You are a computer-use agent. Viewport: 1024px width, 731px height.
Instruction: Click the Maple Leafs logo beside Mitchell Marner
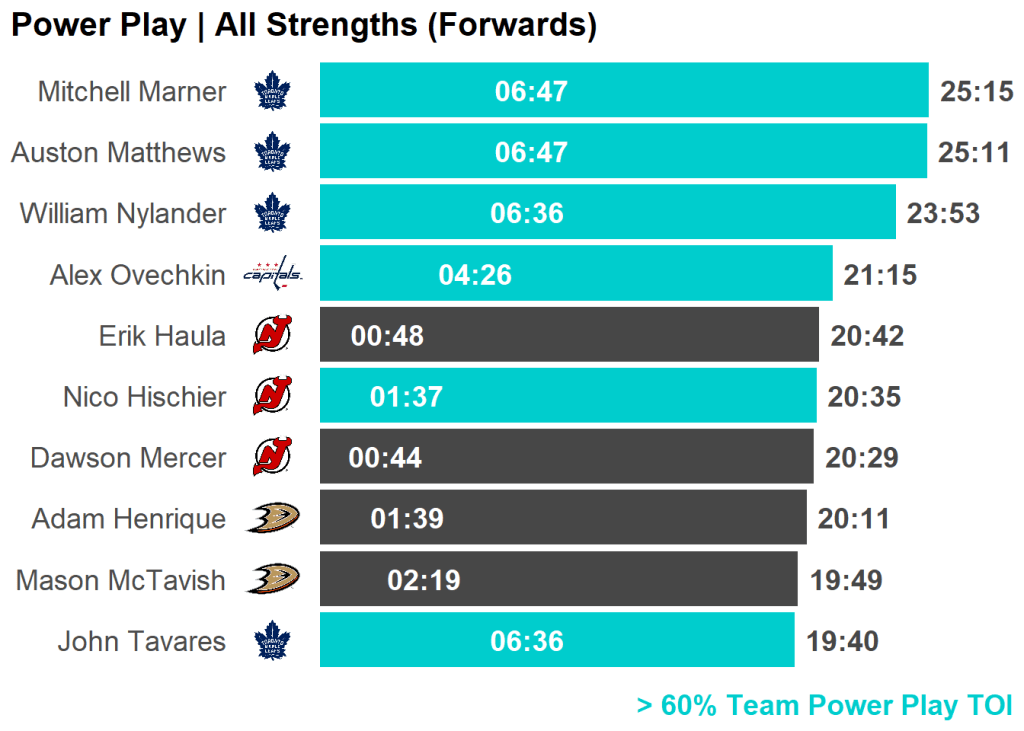tap(271, 92)
